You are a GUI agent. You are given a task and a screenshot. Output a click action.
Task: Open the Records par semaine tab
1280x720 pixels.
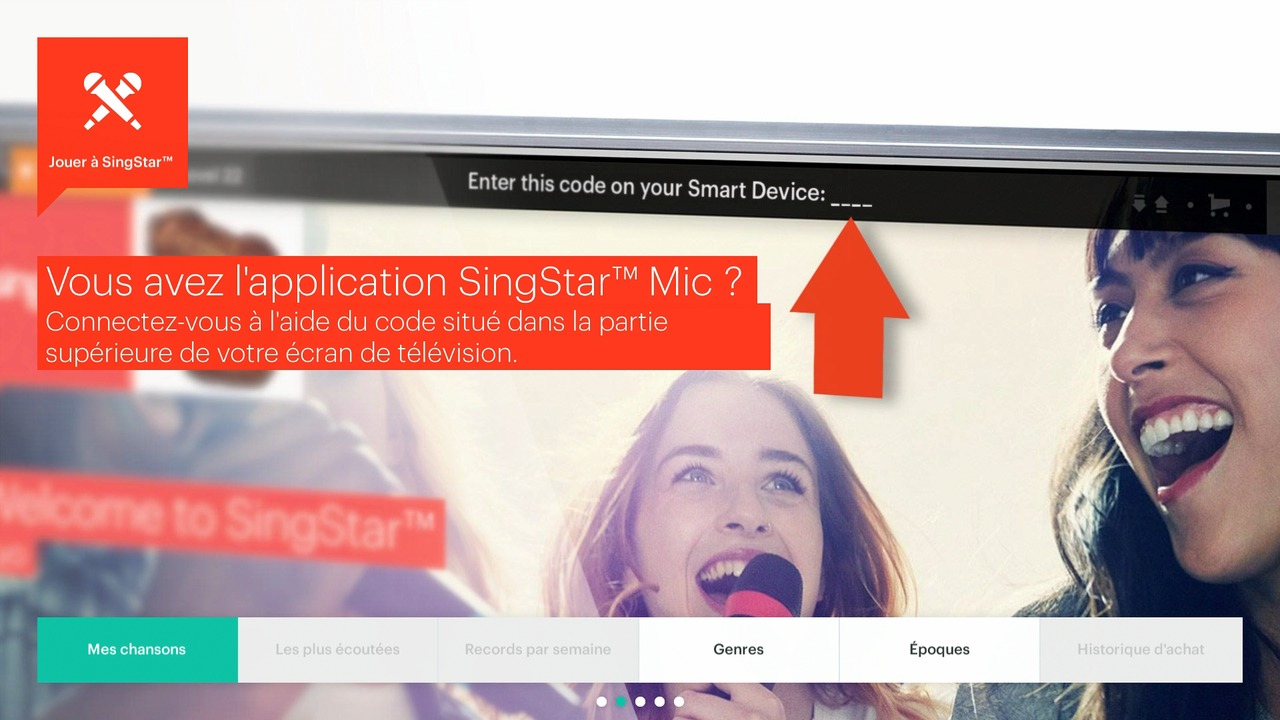(538, 650)
